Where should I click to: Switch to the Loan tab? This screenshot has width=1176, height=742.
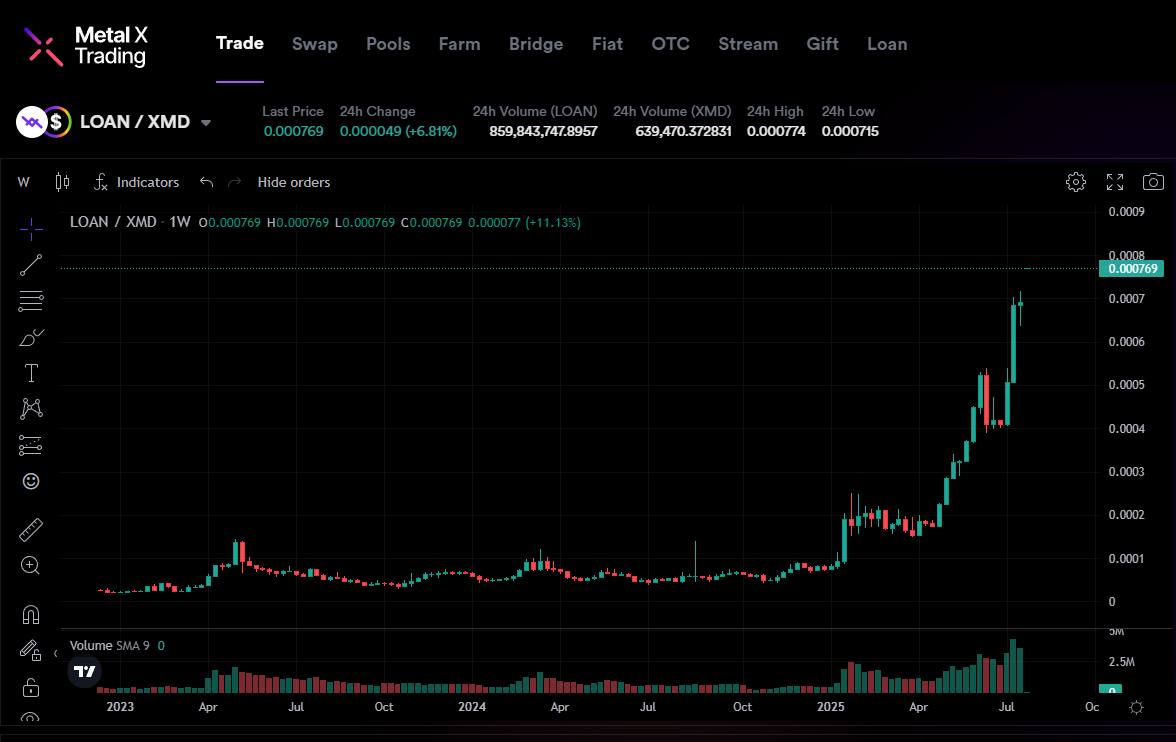(886, 44)
